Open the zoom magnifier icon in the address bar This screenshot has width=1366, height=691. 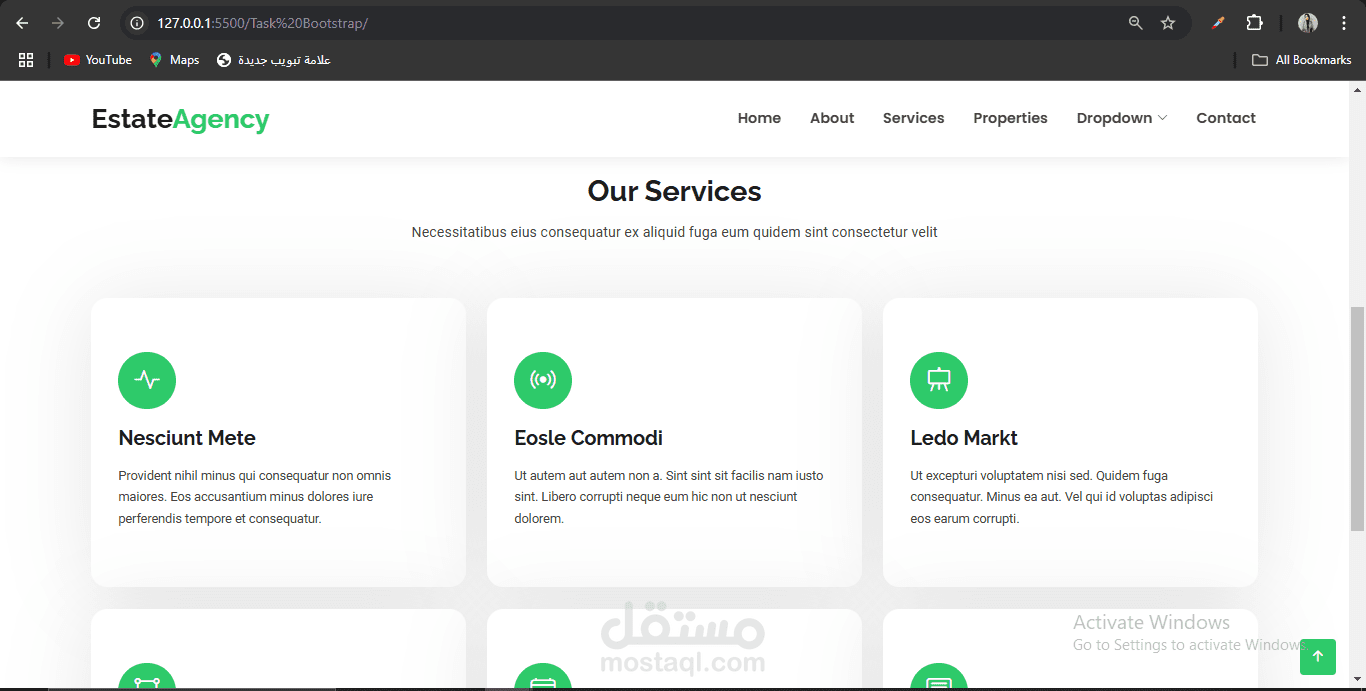(1136, 23)
